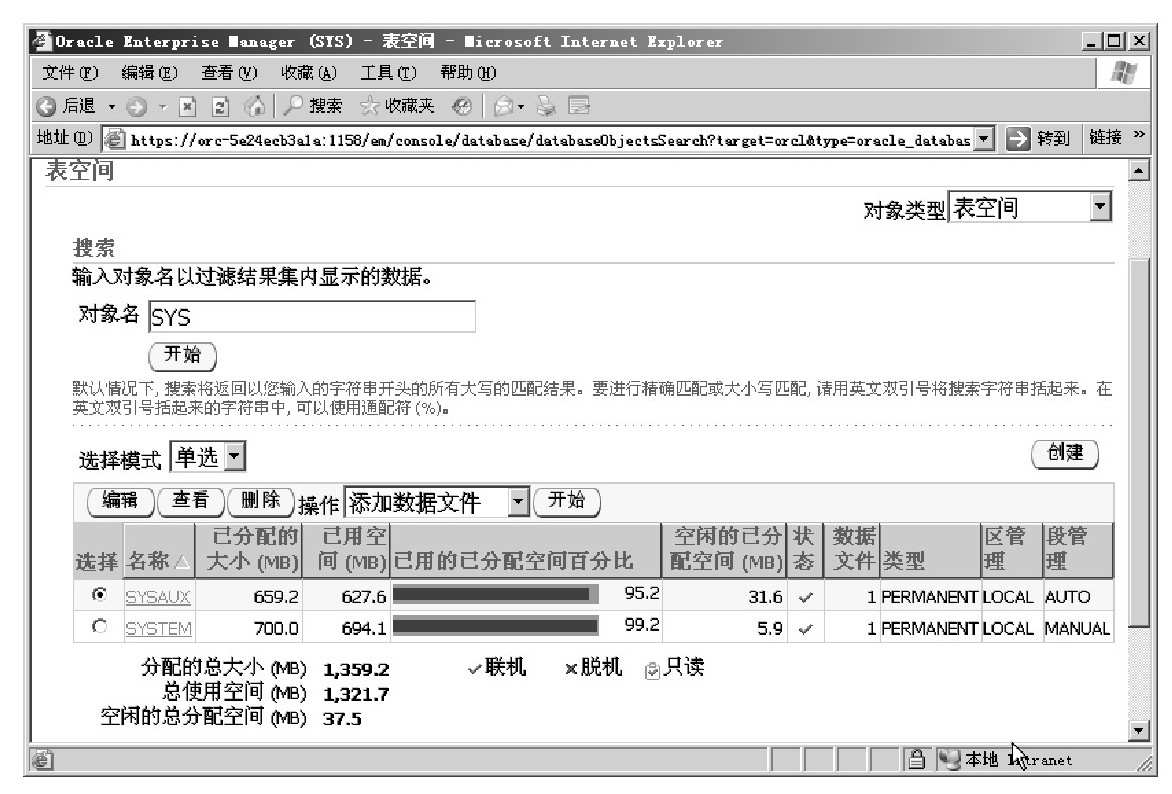Select the SYSTEM radio button
Image resolution: width=1172 pixels, height=794 pixels.
point(99,627)
